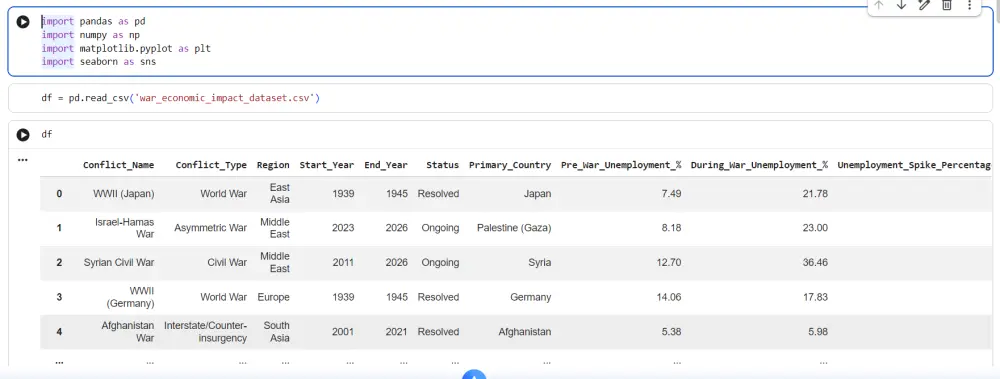Click the Conflict_Type column header
Screen dimensions: 1000x379
[211, 165]
